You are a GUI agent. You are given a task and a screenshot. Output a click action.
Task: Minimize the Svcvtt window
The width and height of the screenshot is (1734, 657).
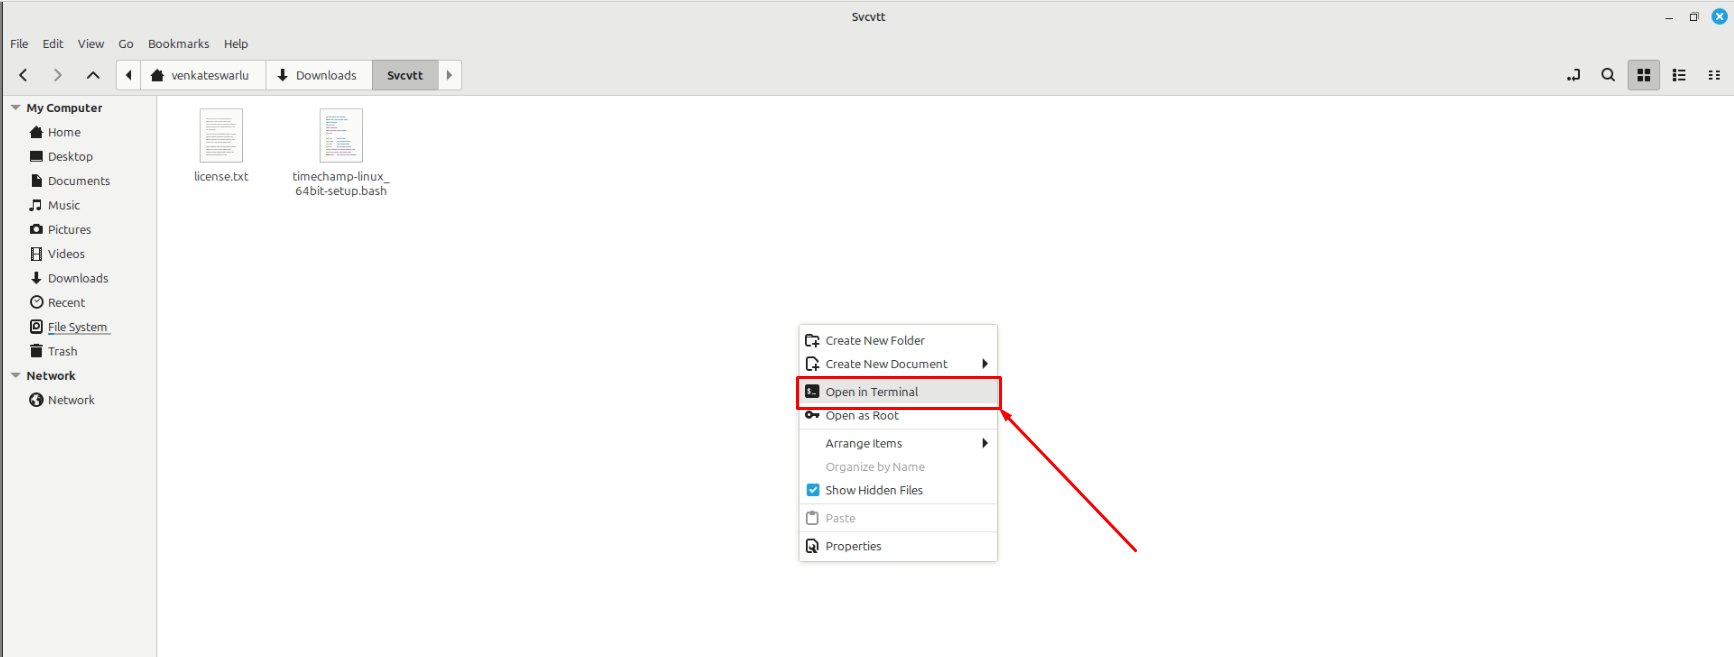pyautogui.click(x=1669, y=17)
